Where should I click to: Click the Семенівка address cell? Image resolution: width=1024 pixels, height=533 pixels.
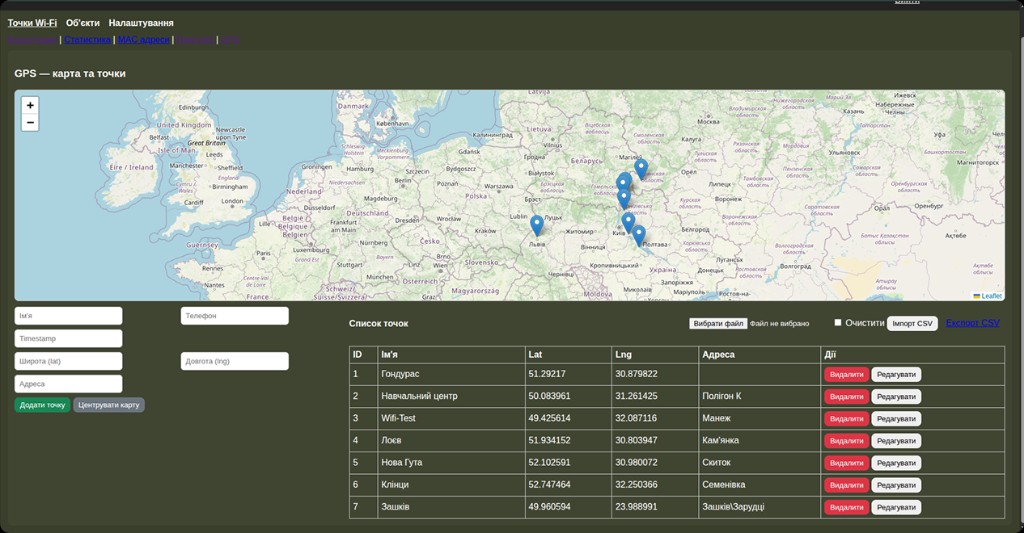tap(760, 485)
